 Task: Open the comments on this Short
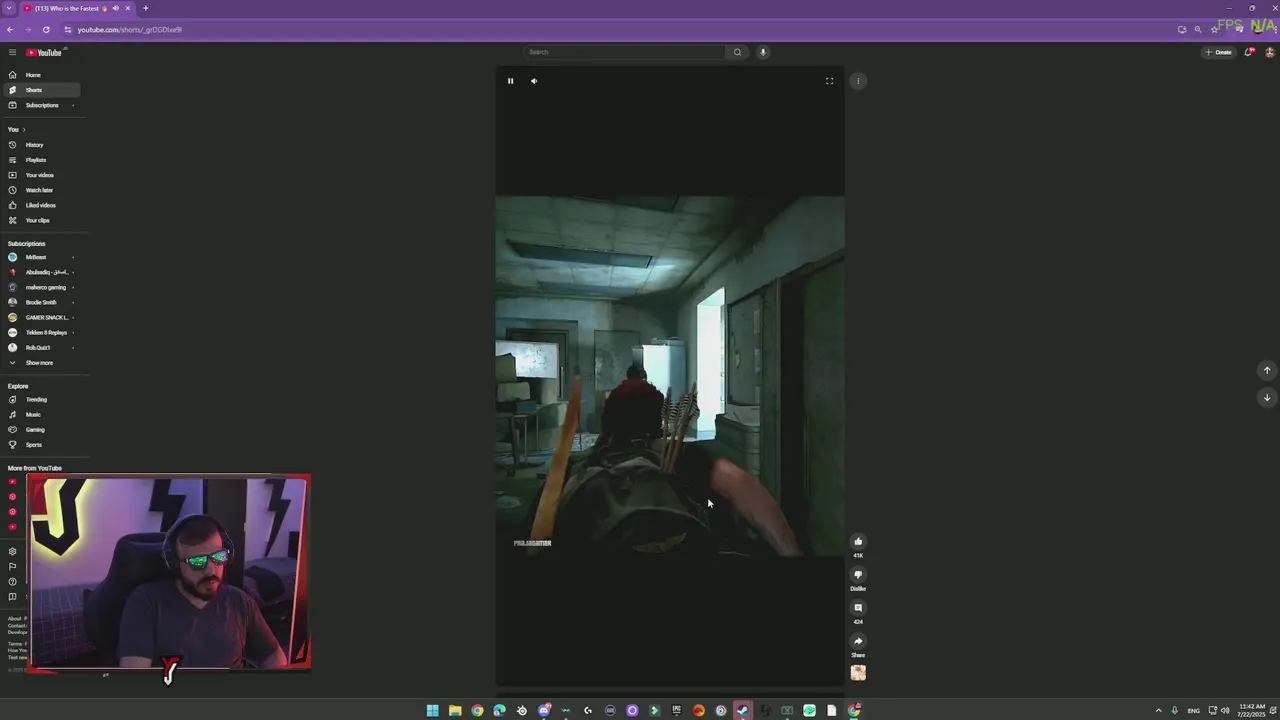pos(858,608)
